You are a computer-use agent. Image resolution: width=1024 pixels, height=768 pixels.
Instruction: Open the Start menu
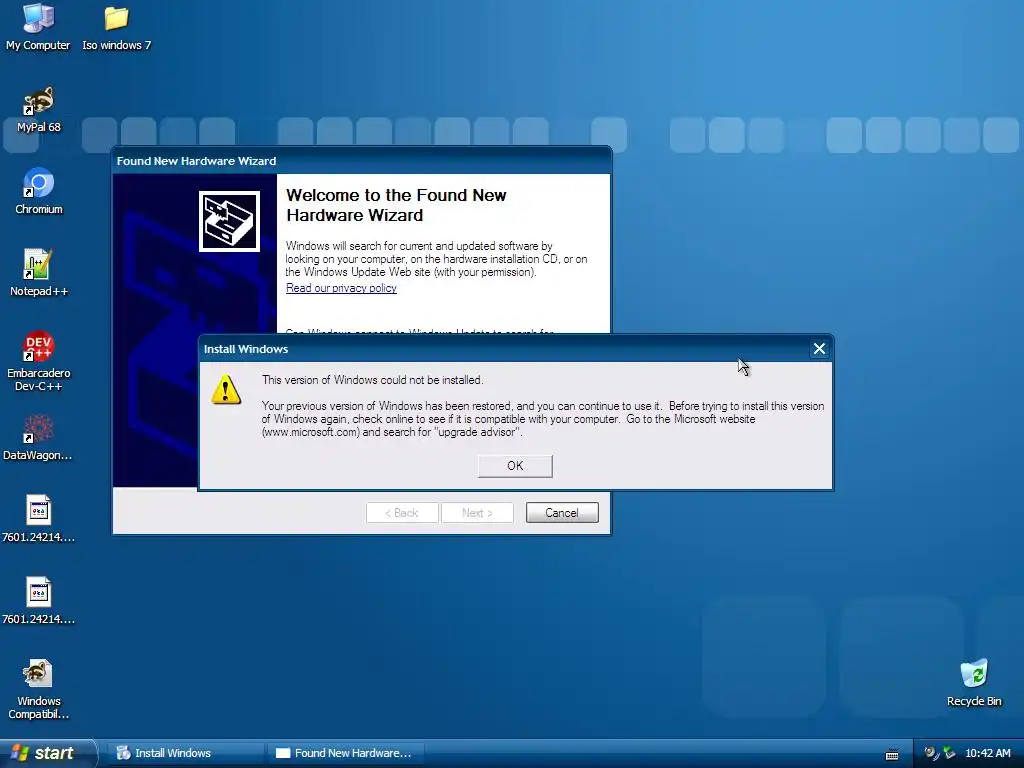pyautogui.click(x=47, y=753)
